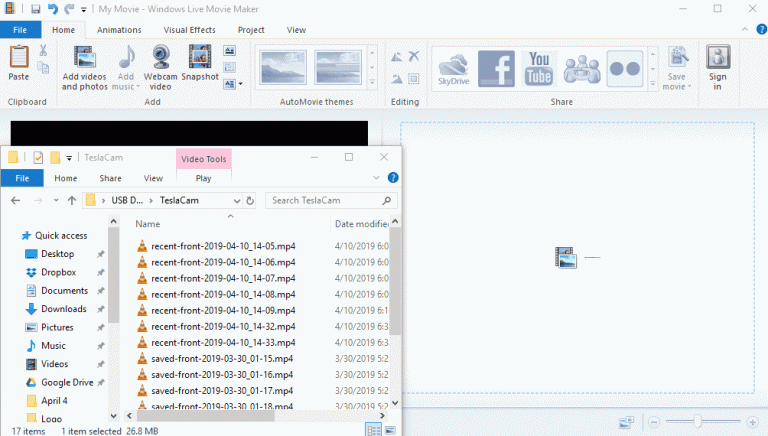Open the Explorer quick access toolbar dropdown

[x=69, y=158]
